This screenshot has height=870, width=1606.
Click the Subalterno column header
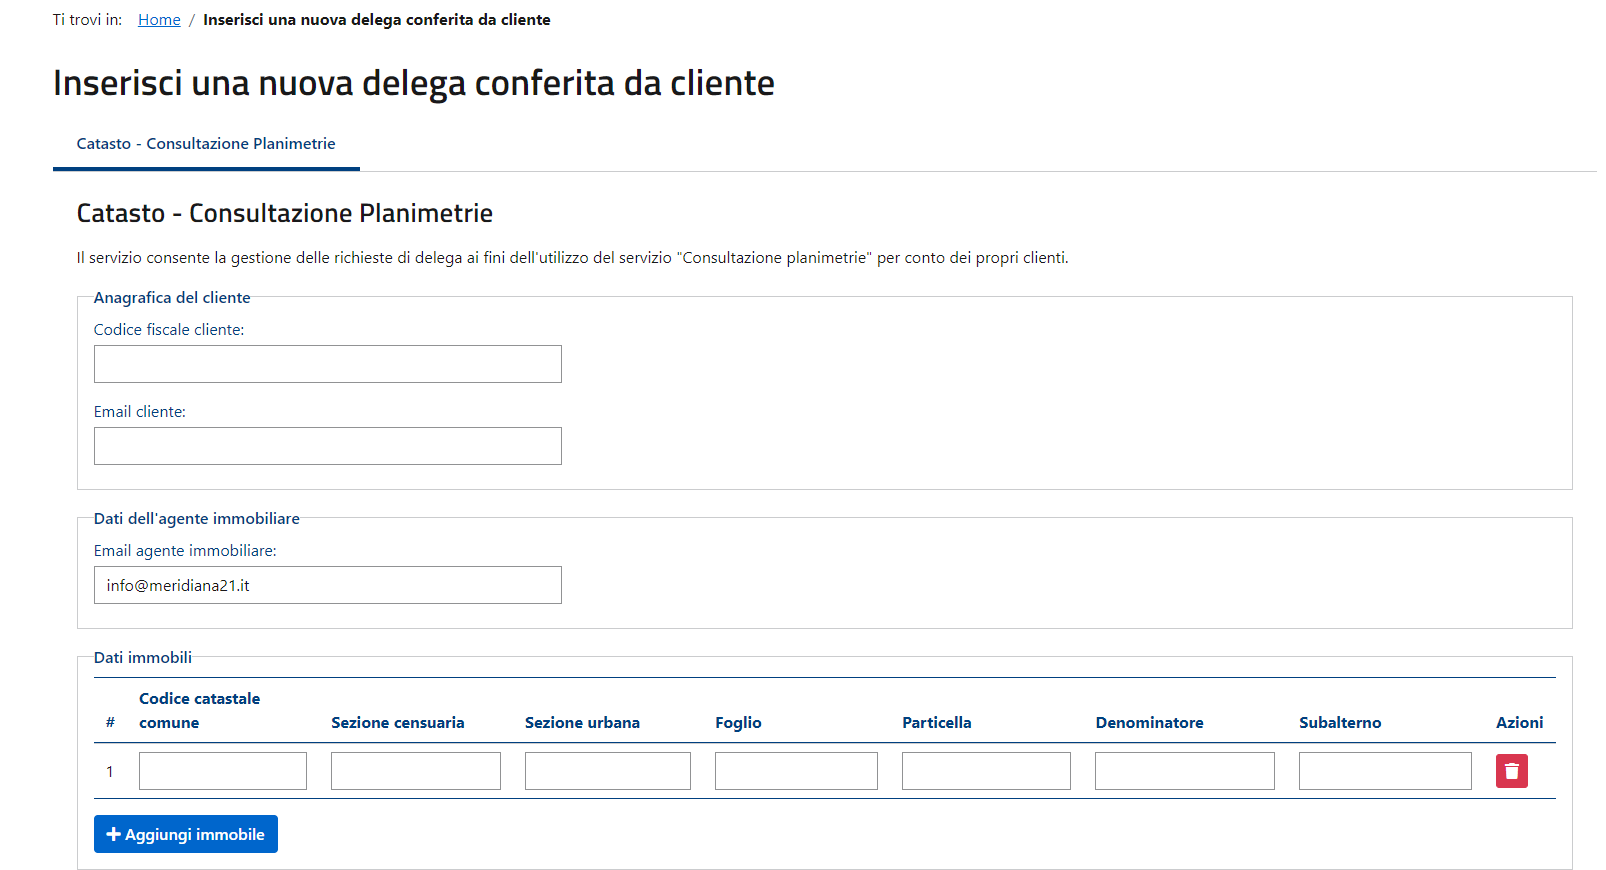coord(1340,723)
